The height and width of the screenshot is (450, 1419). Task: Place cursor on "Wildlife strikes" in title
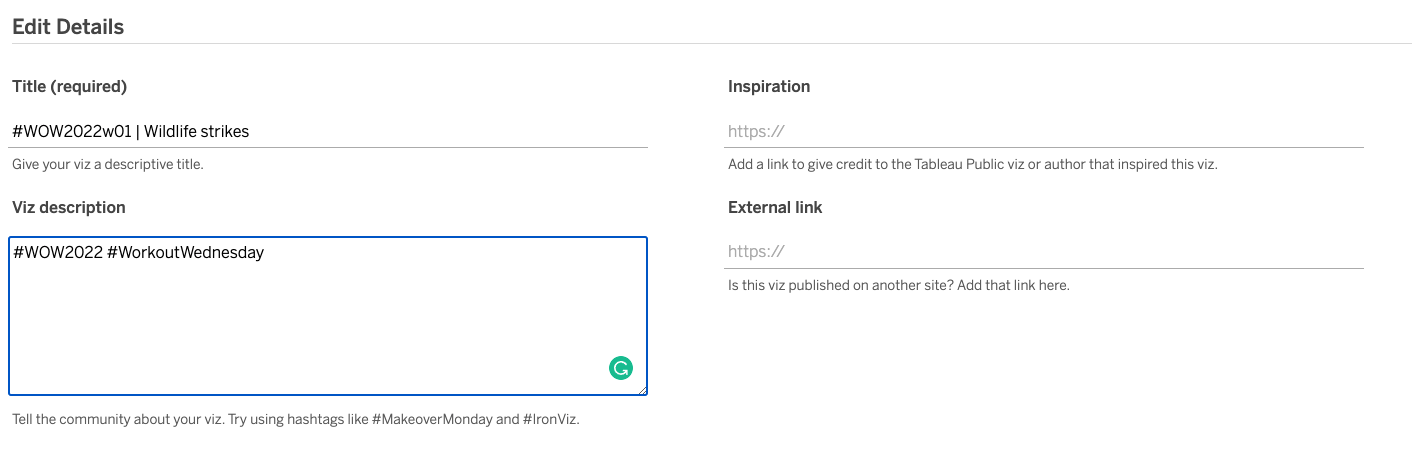pyautogui.click(x=197, y=131)
